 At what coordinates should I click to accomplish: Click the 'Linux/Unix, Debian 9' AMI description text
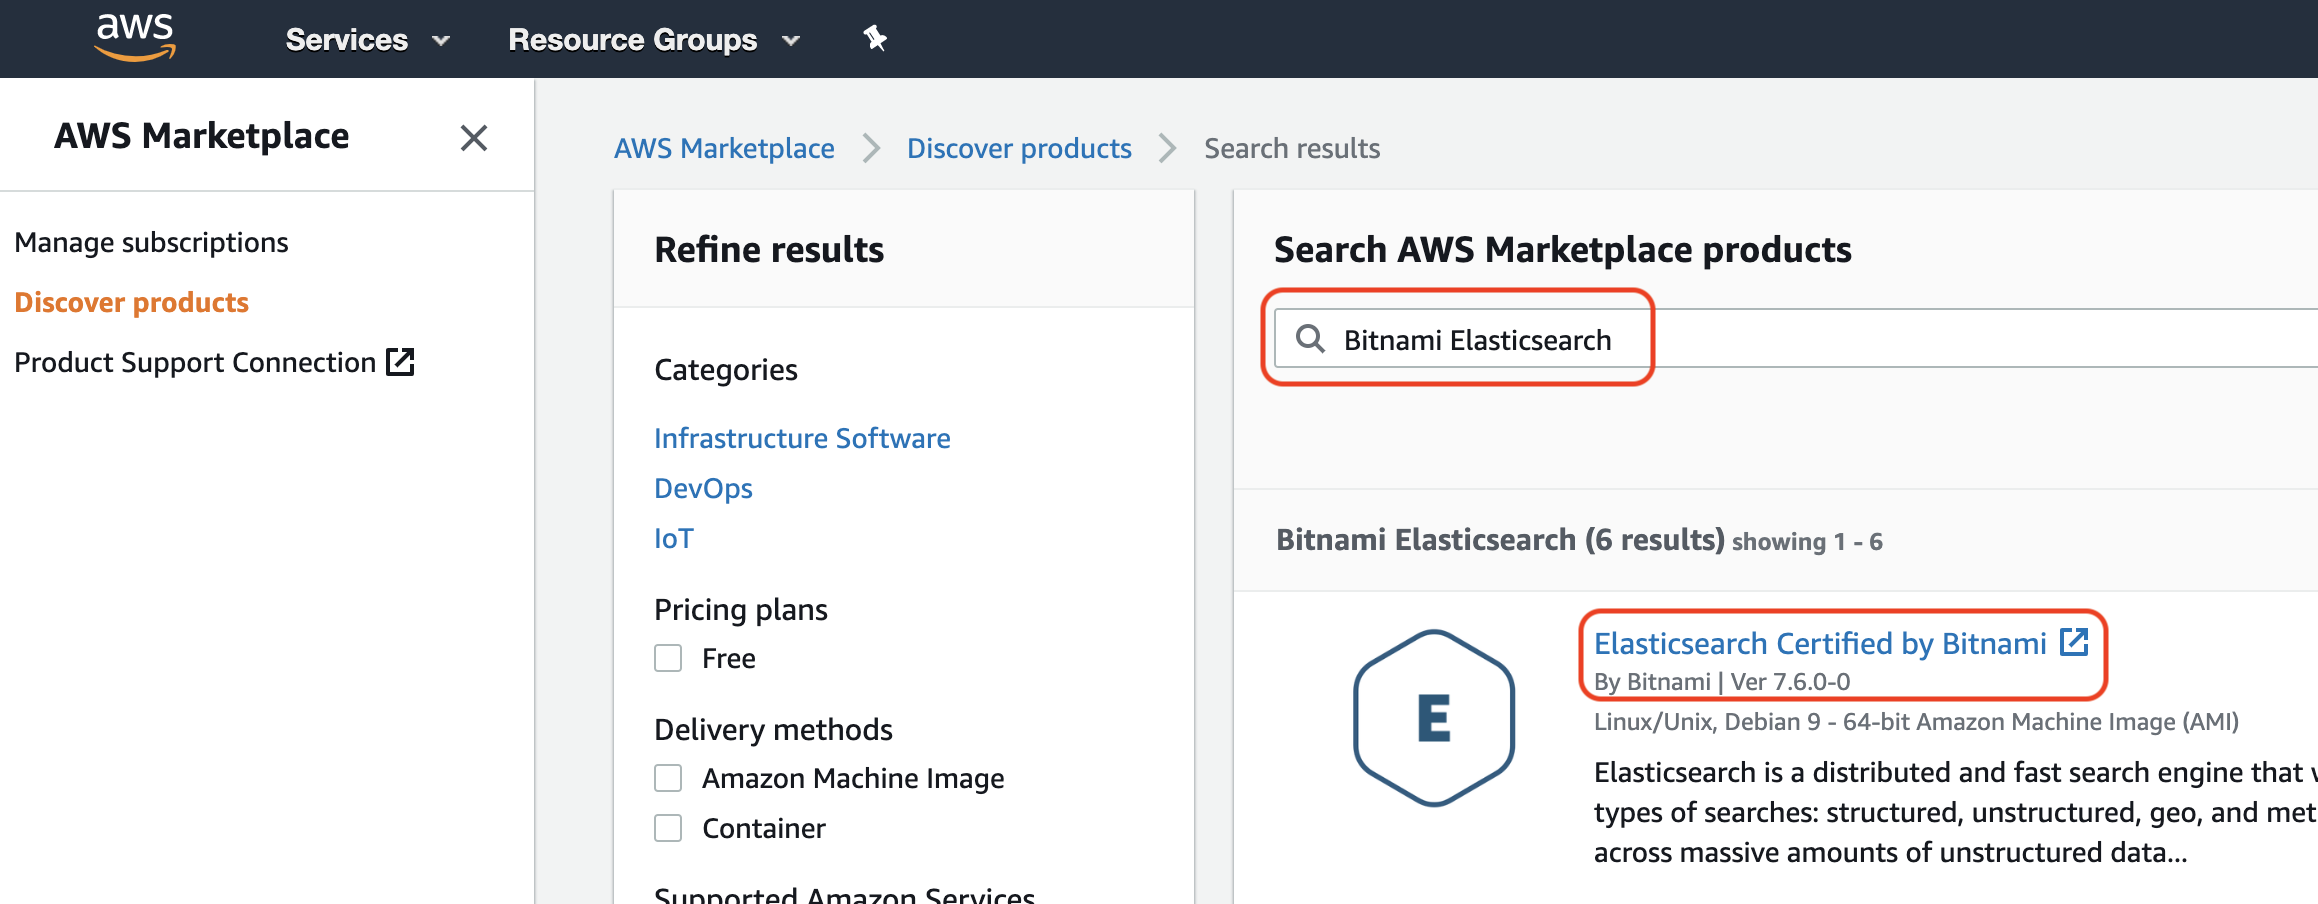point(1916,722)
